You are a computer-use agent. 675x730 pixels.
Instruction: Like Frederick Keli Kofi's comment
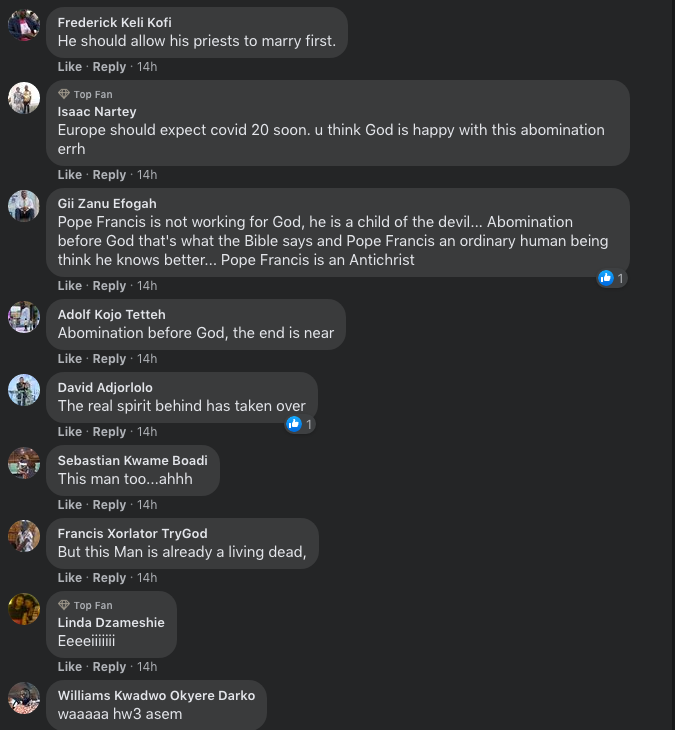70,67
